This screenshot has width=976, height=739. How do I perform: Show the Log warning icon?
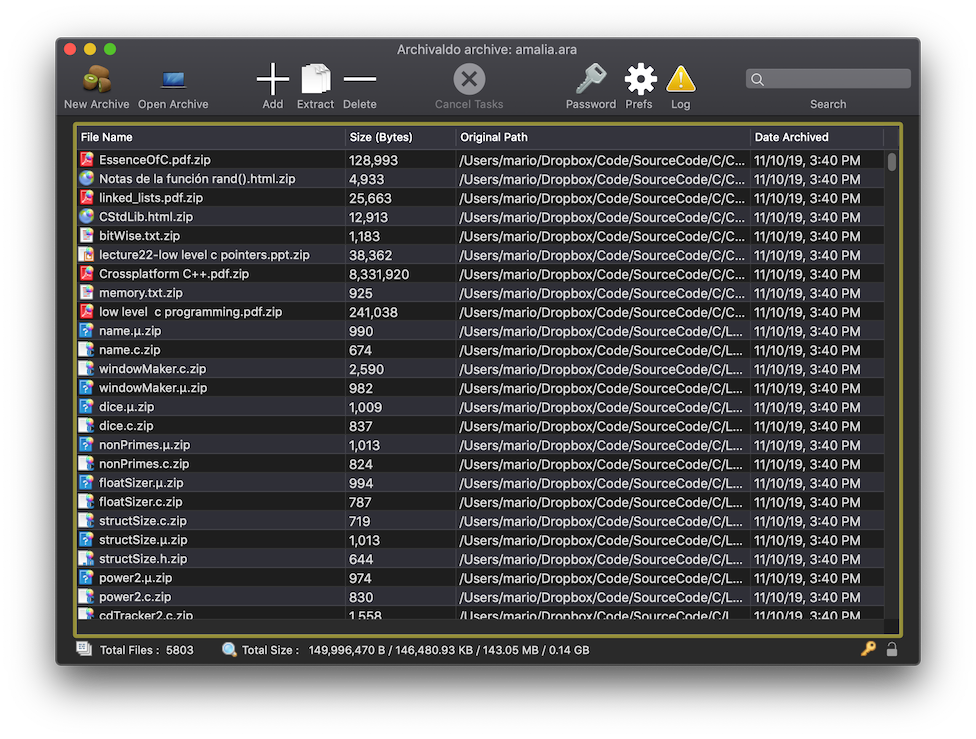tap(681, 79)
